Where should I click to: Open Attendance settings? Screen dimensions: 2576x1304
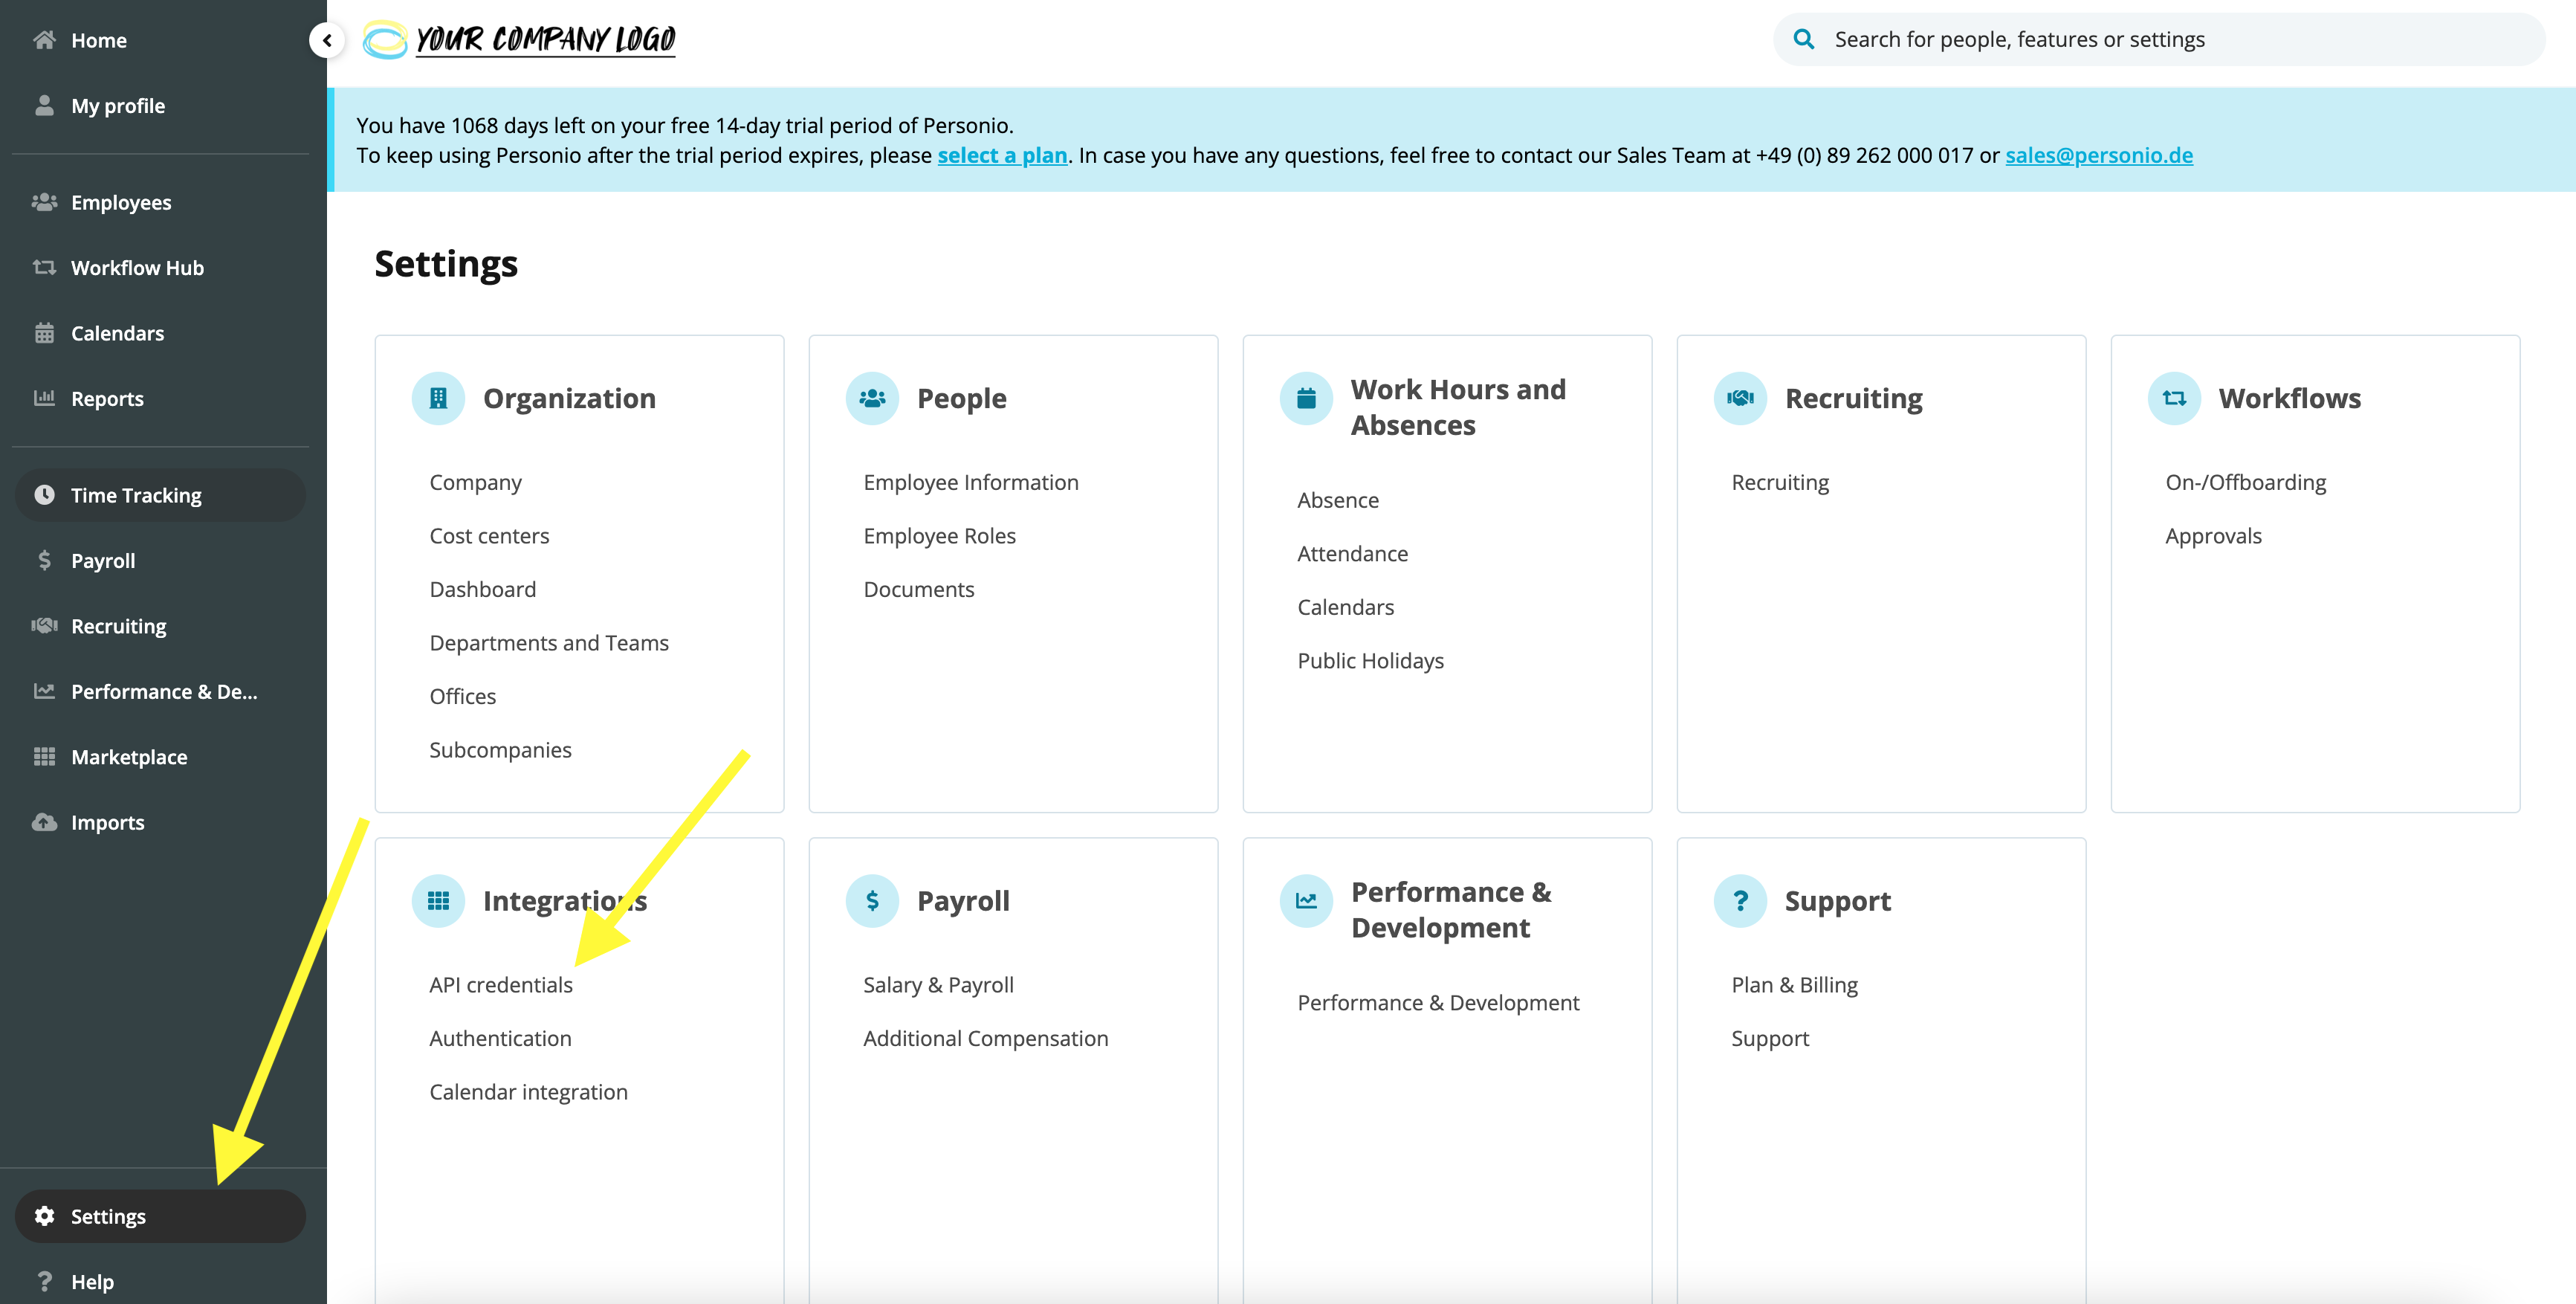[x=1352, y=554]
